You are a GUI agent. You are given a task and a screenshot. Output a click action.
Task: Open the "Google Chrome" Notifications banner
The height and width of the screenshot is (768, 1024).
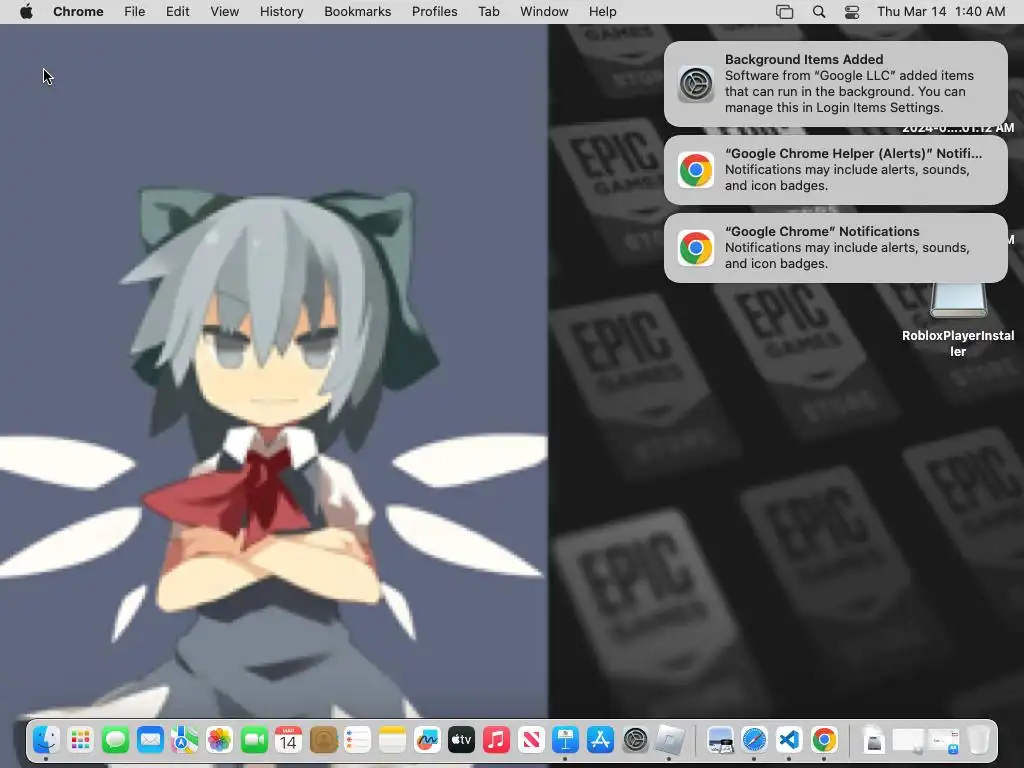(836, 248)
